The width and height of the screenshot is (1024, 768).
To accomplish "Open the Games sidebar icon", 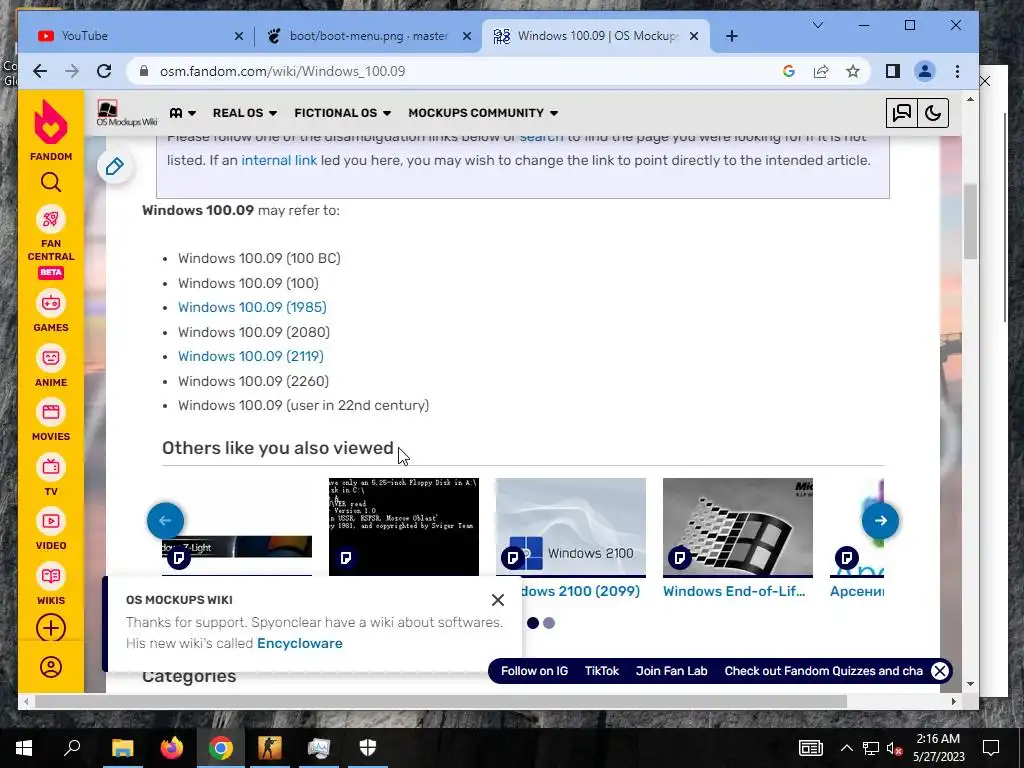I will point(51,304).
